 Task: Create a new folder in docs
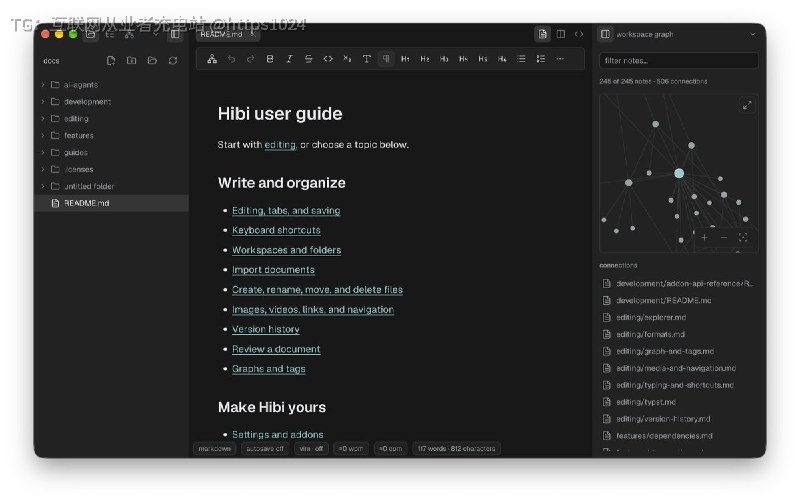pos(131,61)
